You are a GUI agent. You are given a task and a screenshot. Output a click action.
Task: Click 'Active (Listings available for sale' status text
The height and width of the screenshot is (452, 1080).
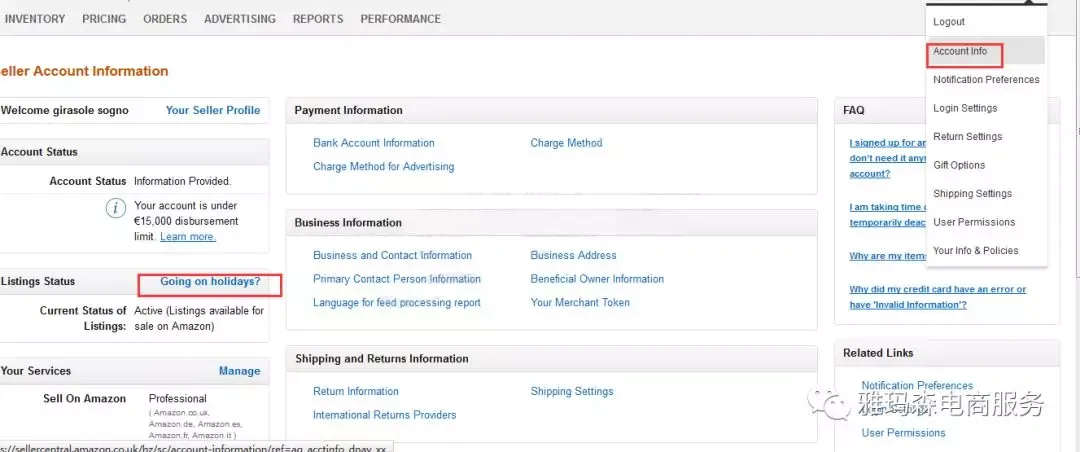[199, 318]
